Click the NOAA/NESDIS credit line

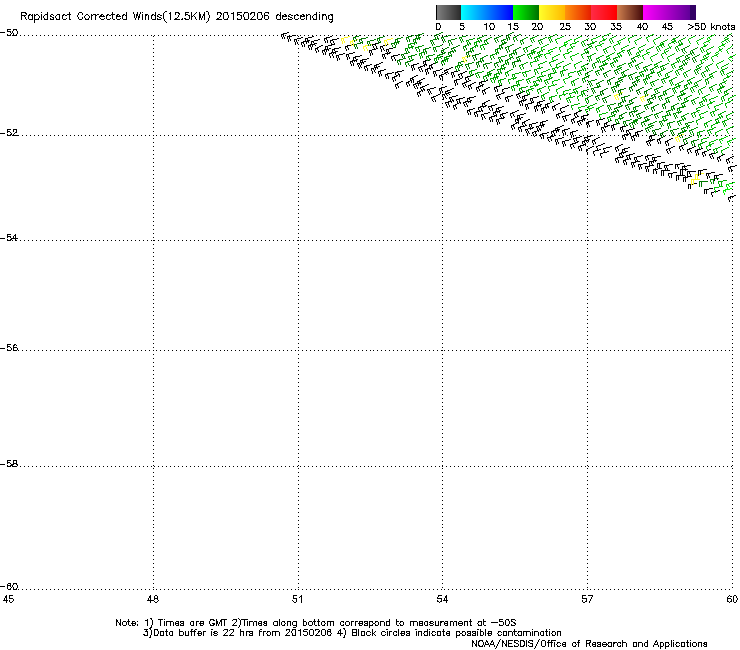[589, 644]
